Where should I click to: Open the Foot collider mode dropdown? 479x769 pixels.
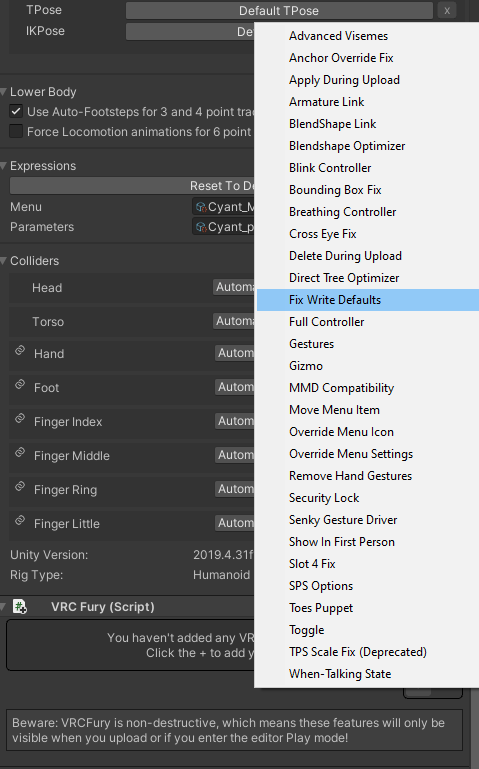pos(235,387)
